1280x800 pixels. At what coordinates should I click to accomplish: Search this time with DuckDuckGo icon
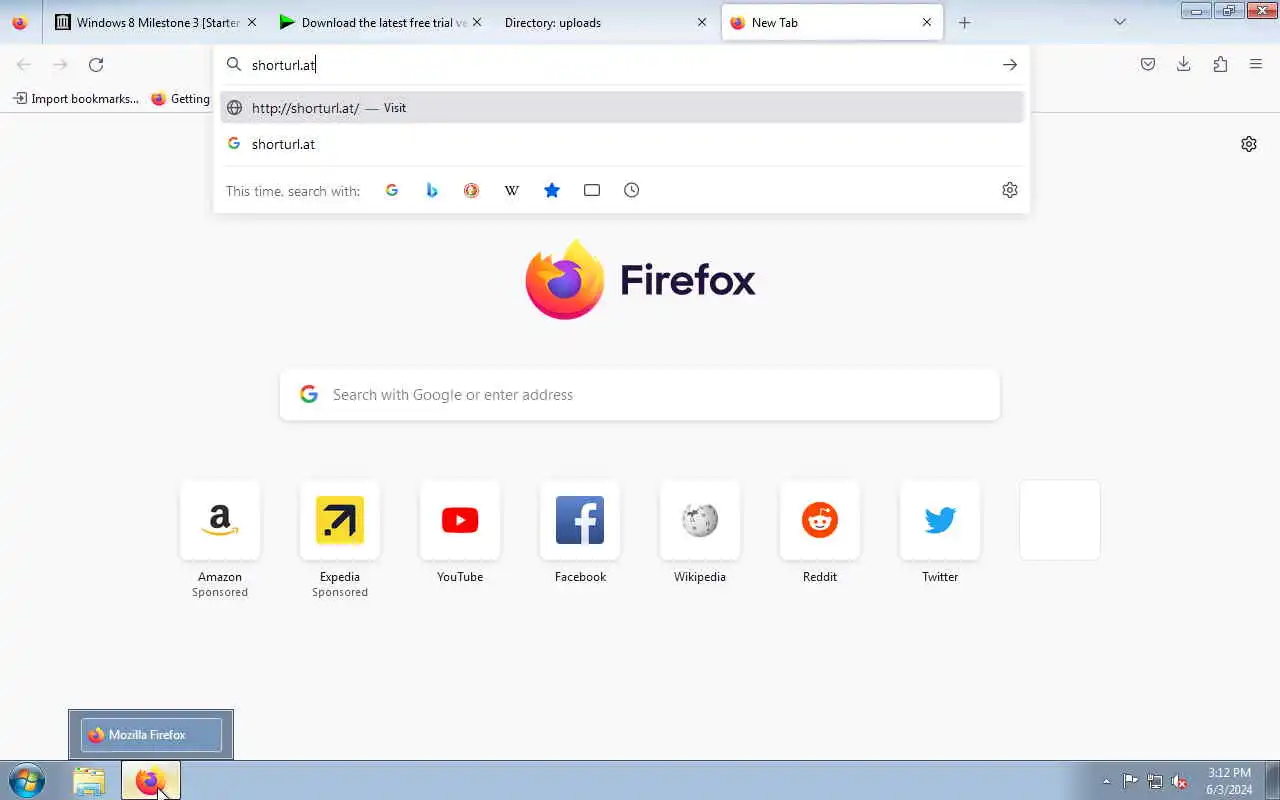tap(472, 190)
